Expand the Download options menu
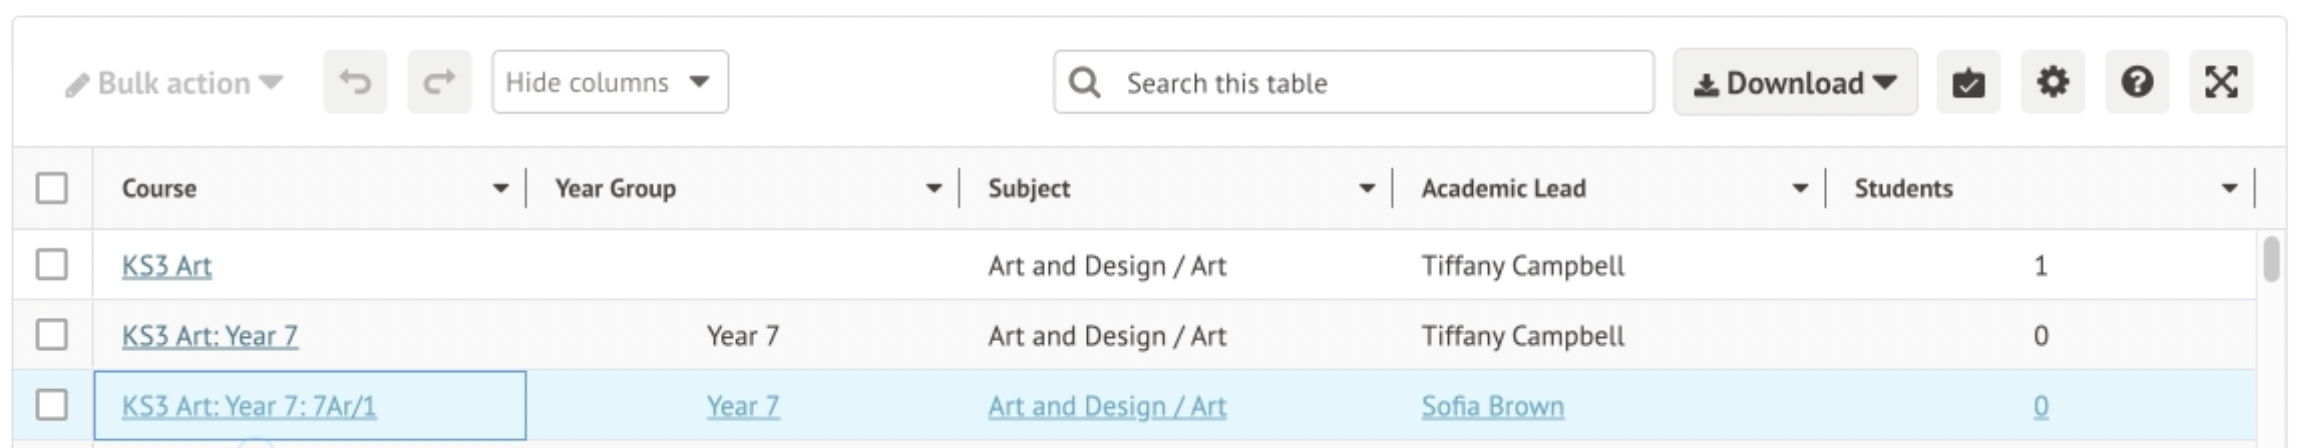Screen dimensions: 2302x448 [x=1795, y=82]
